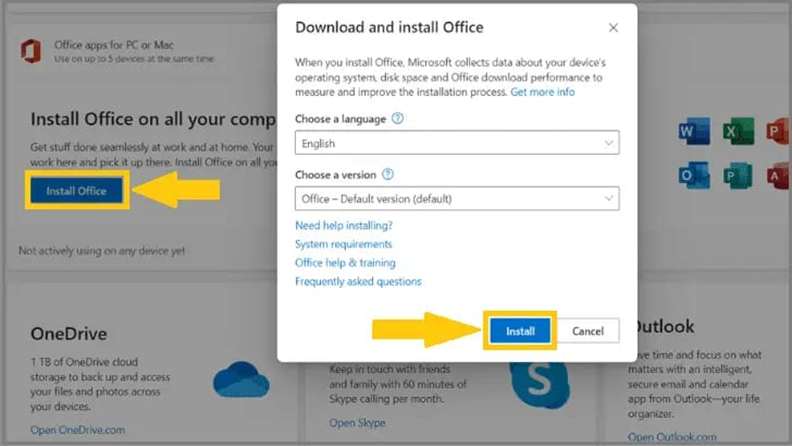Cancel the Download and install Office dialog

[x=587, y=331]
